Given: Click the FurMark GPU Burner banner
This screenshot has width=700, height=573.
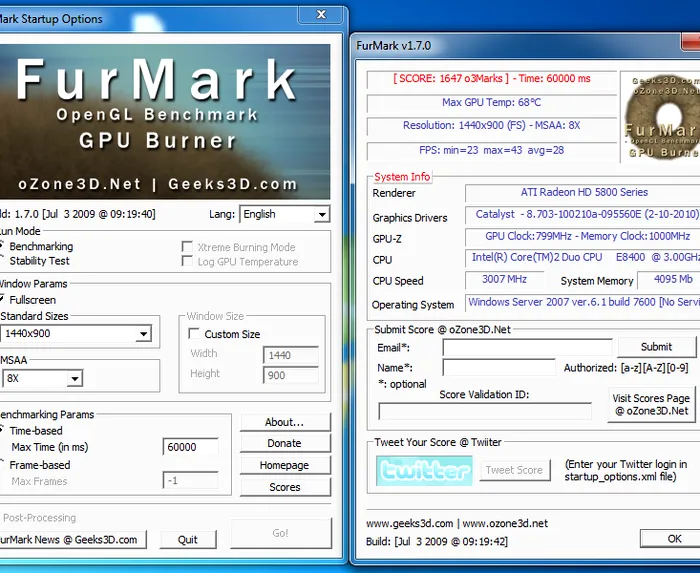Looking at the screenshot, I should click(165, 121).
